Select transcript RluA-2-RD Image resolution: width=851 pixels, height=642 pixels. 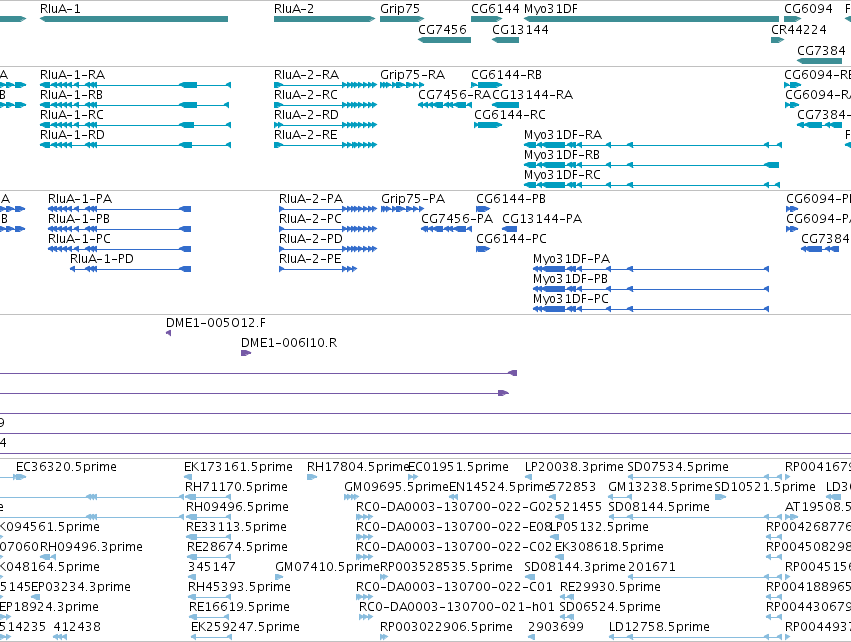(307, 115)
